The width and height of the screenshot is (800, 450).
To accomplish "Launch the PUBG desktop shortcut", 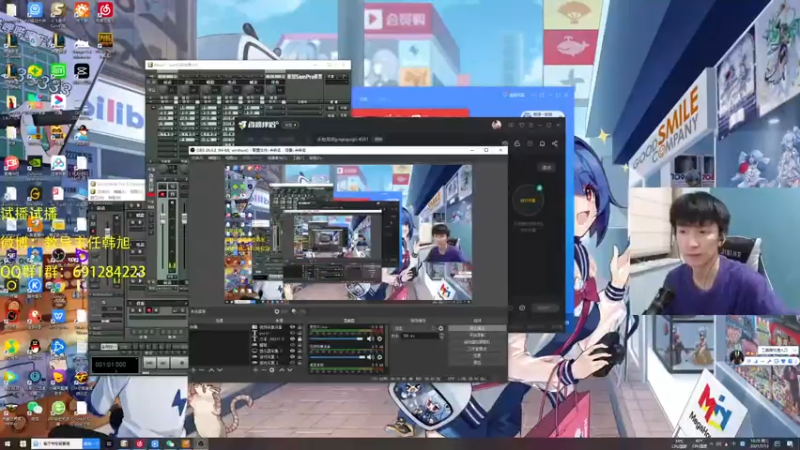I will (105, 40).
